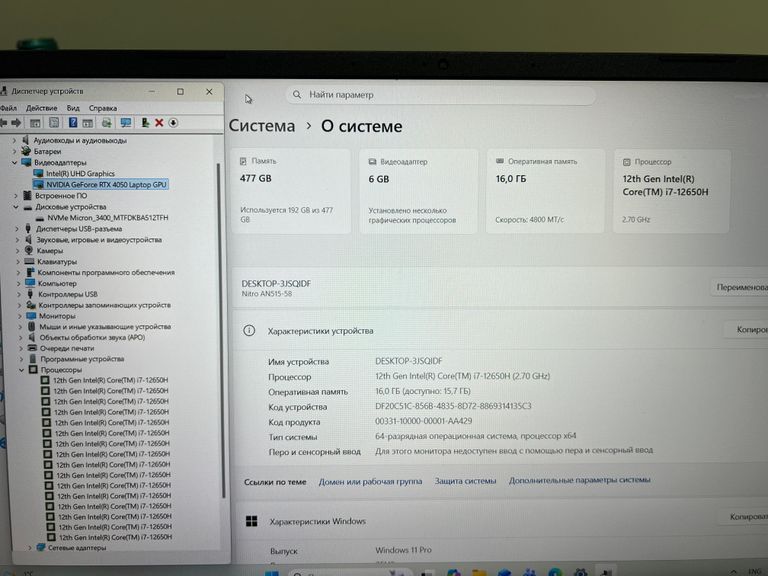
Task: Expand the Камеры node arrow
Action: (x=18, y=251)
